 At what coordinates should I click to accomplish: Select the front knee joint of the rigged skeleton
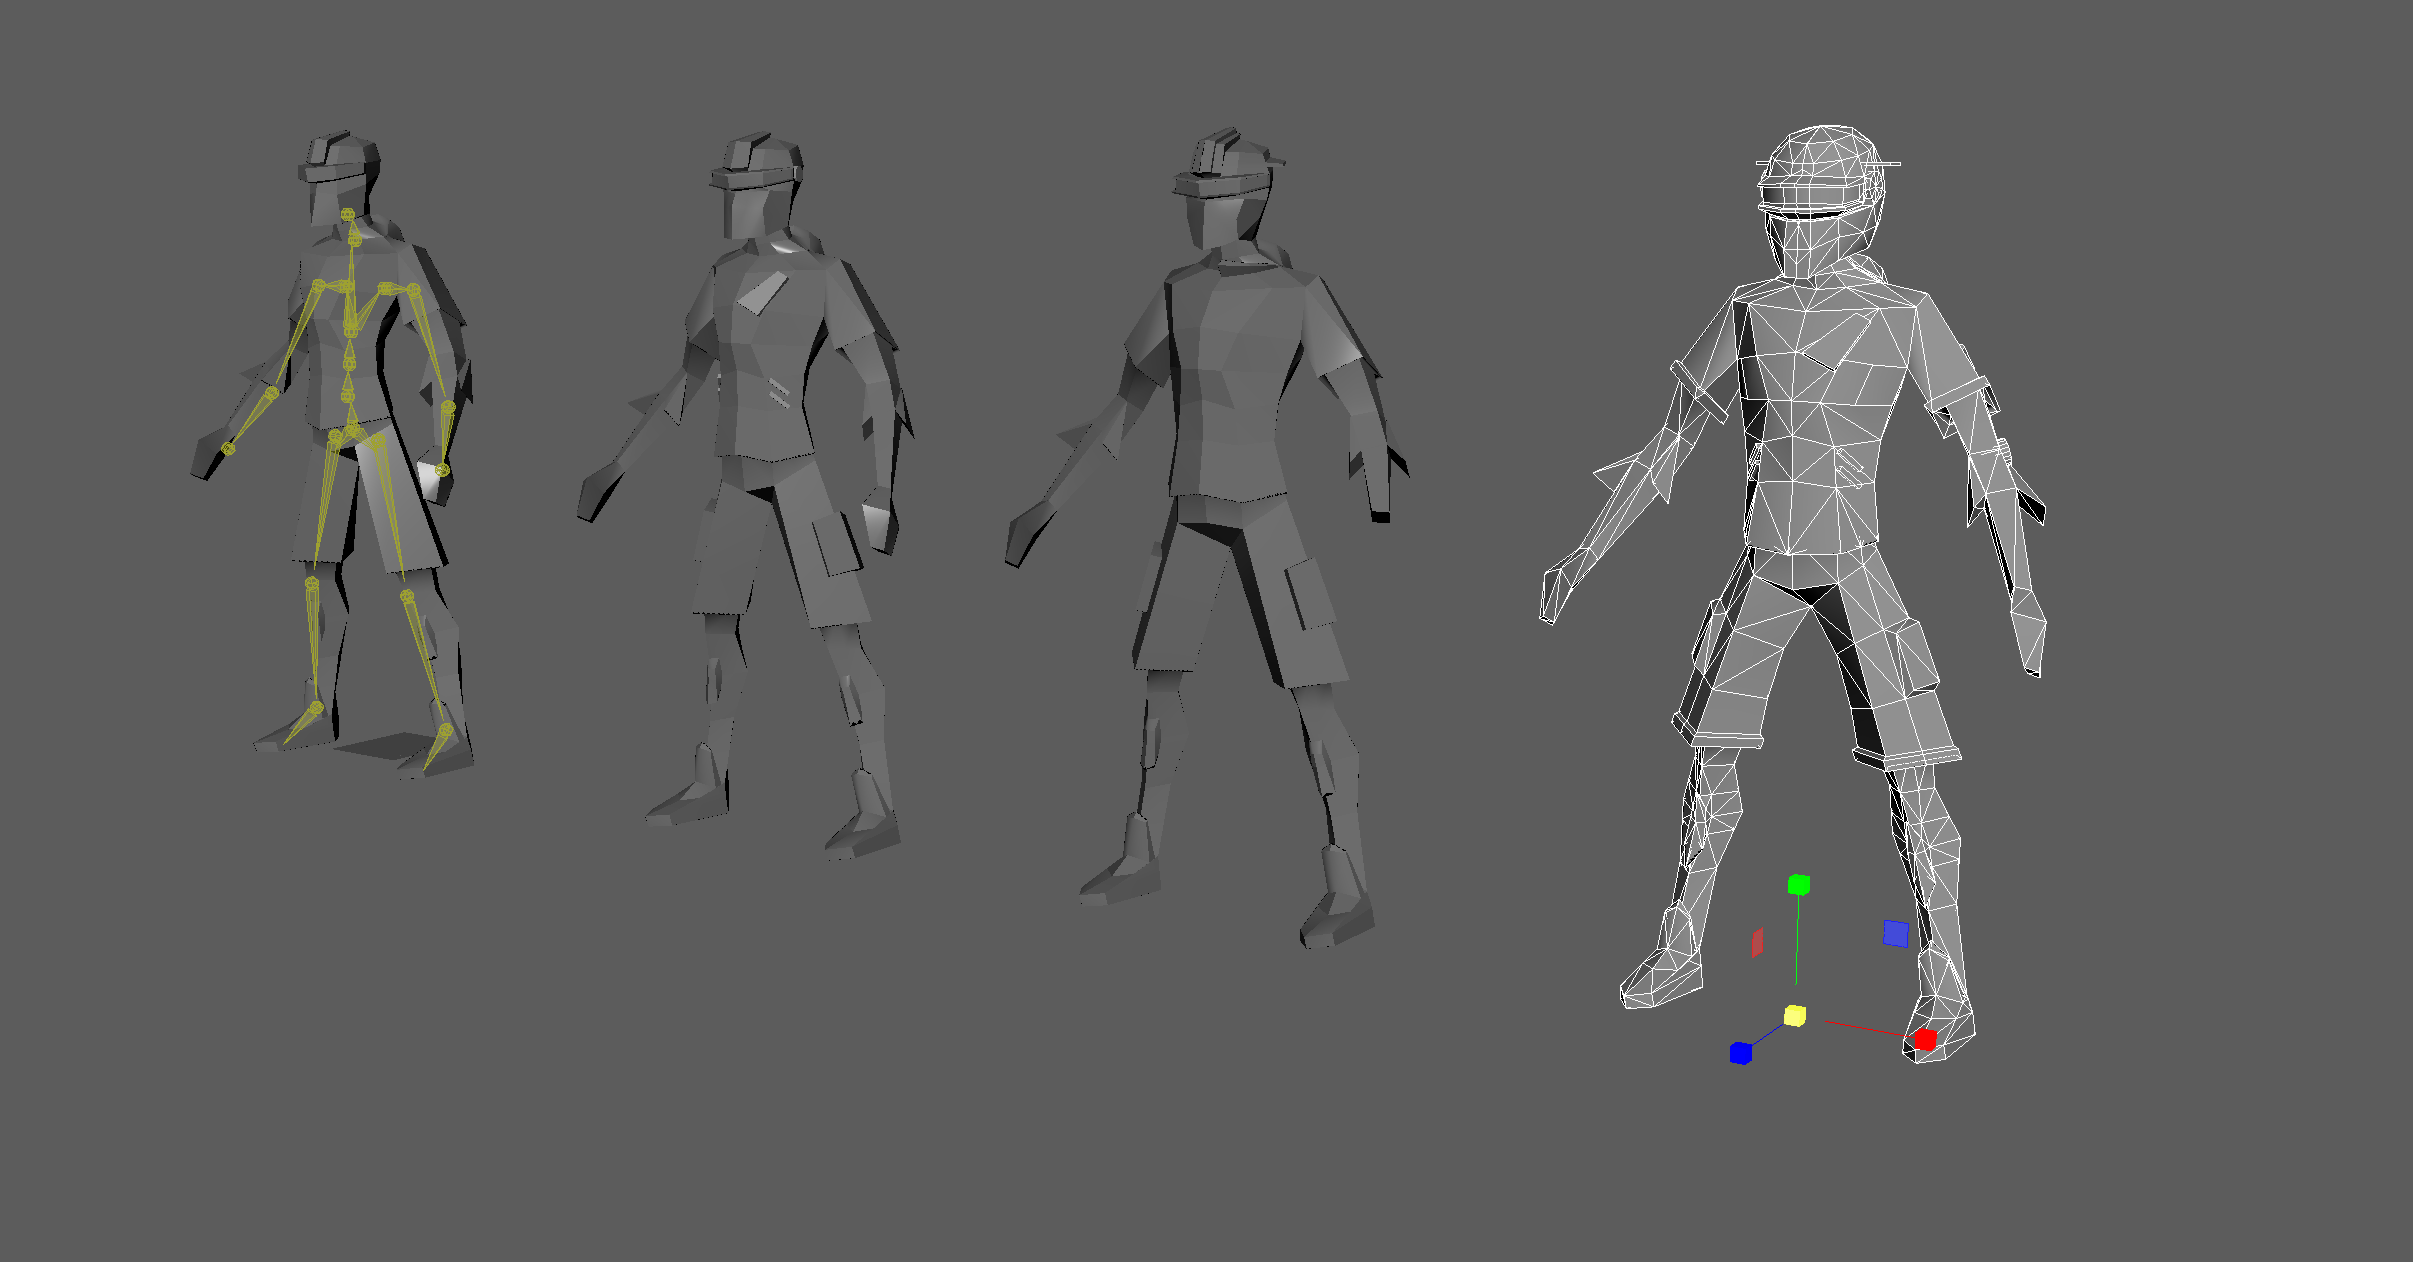408,597
